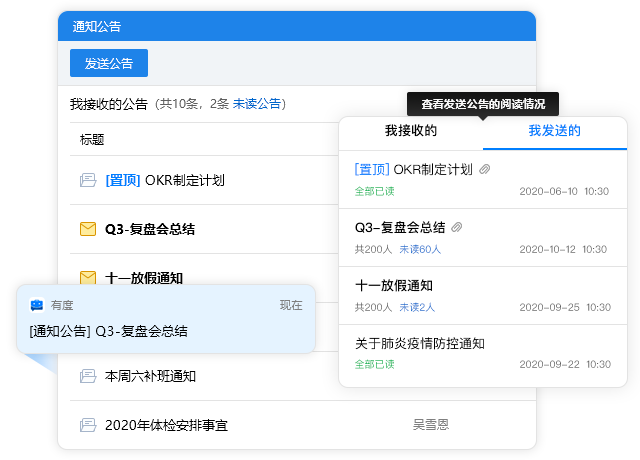
Task: Click the 标题 column header
Action: 92,140
